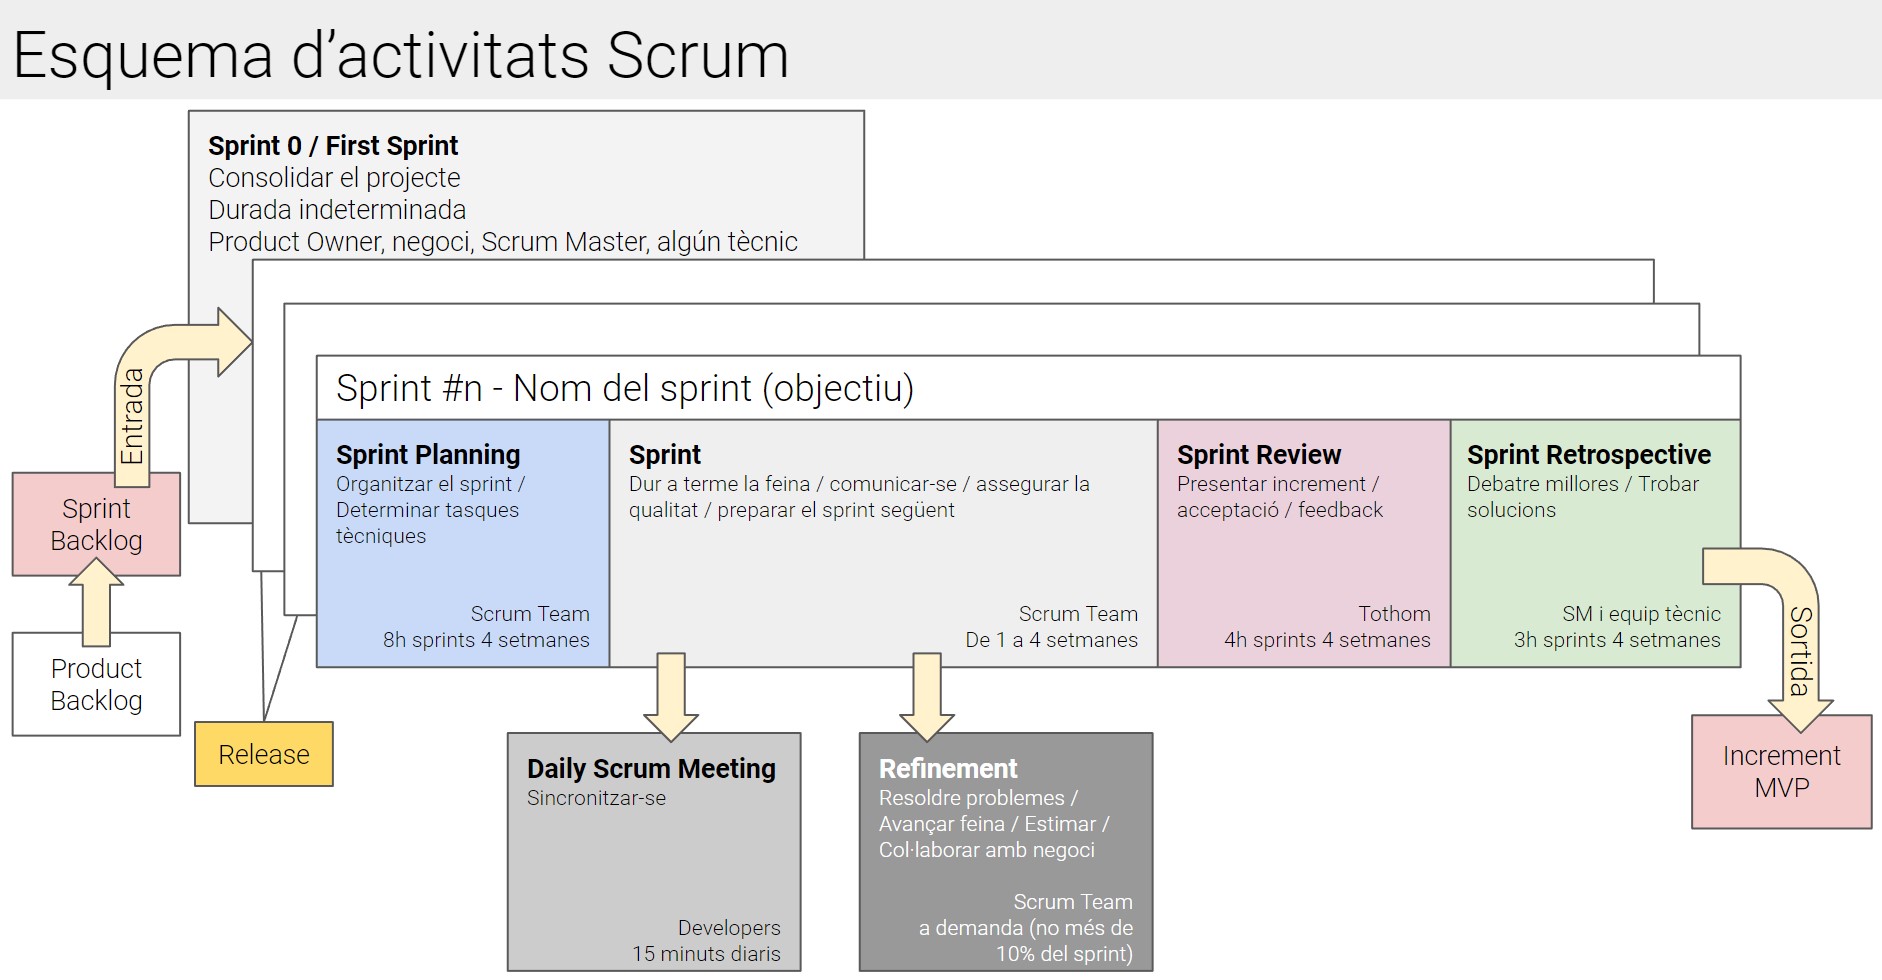Click the bold "Sprint" heading in the grey box

[x=665, y=455]
